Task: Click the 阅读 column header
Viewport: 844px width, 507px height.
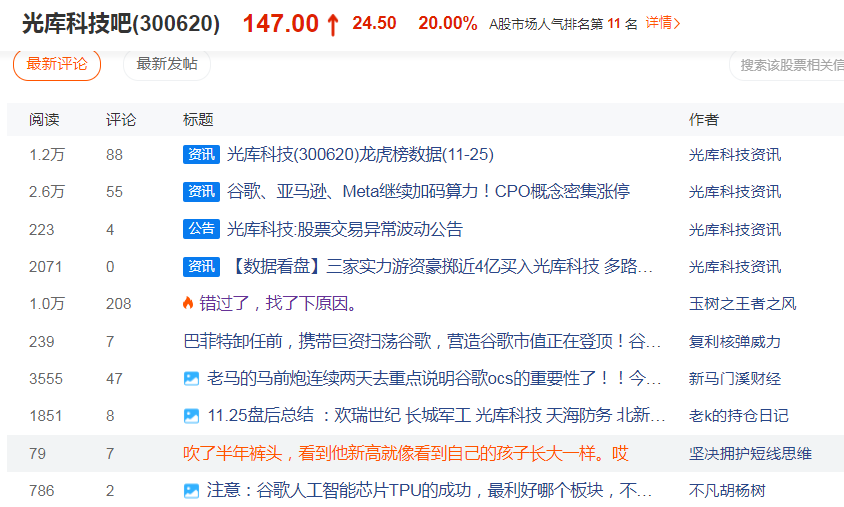Action: [x=44, y=119]
